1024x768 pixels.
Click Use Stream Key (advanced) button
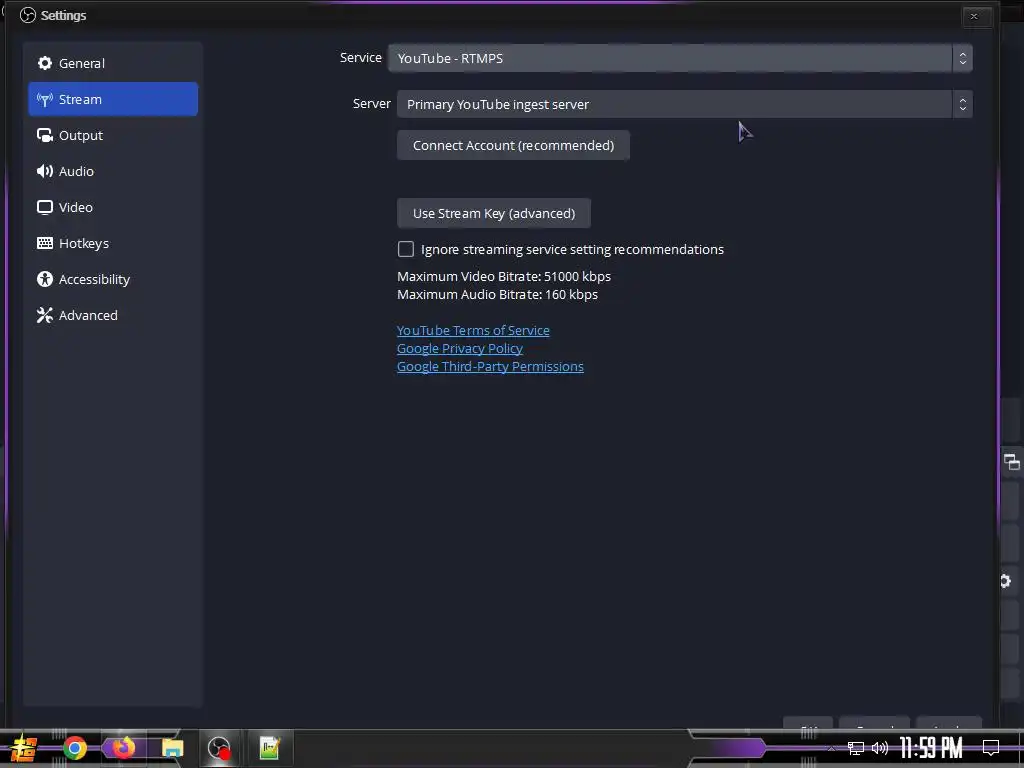494,214
